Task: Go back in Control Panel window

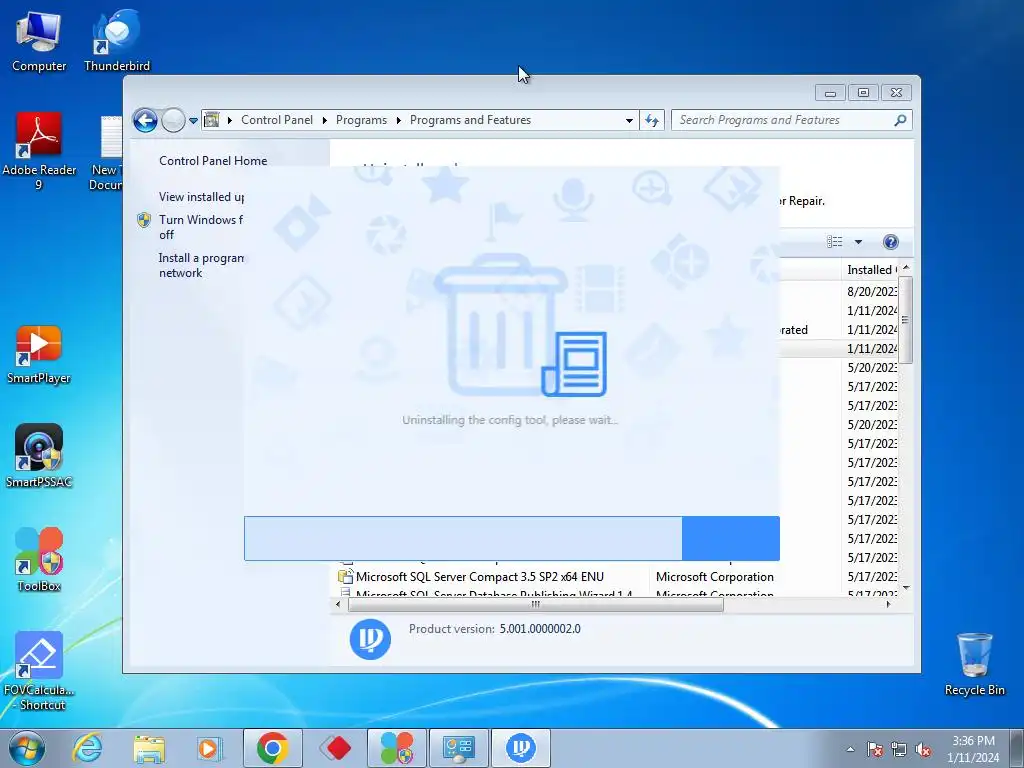Action: tap(145, 120)
